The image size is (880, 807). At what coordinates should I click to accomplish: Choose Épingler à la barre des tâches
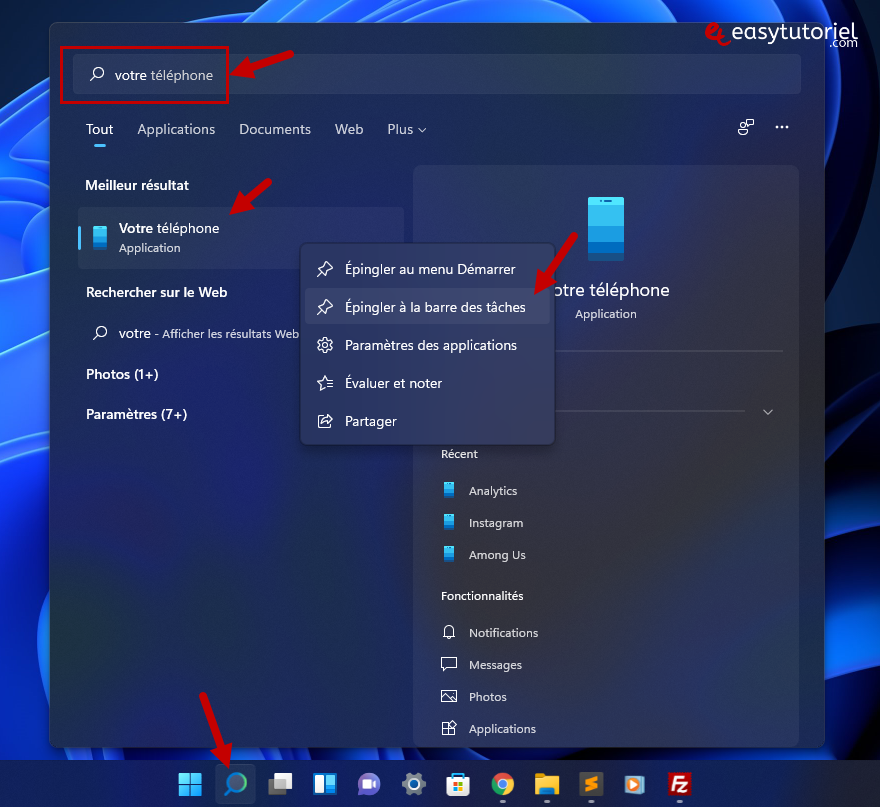pyautogui.click(x=427, y=307)
